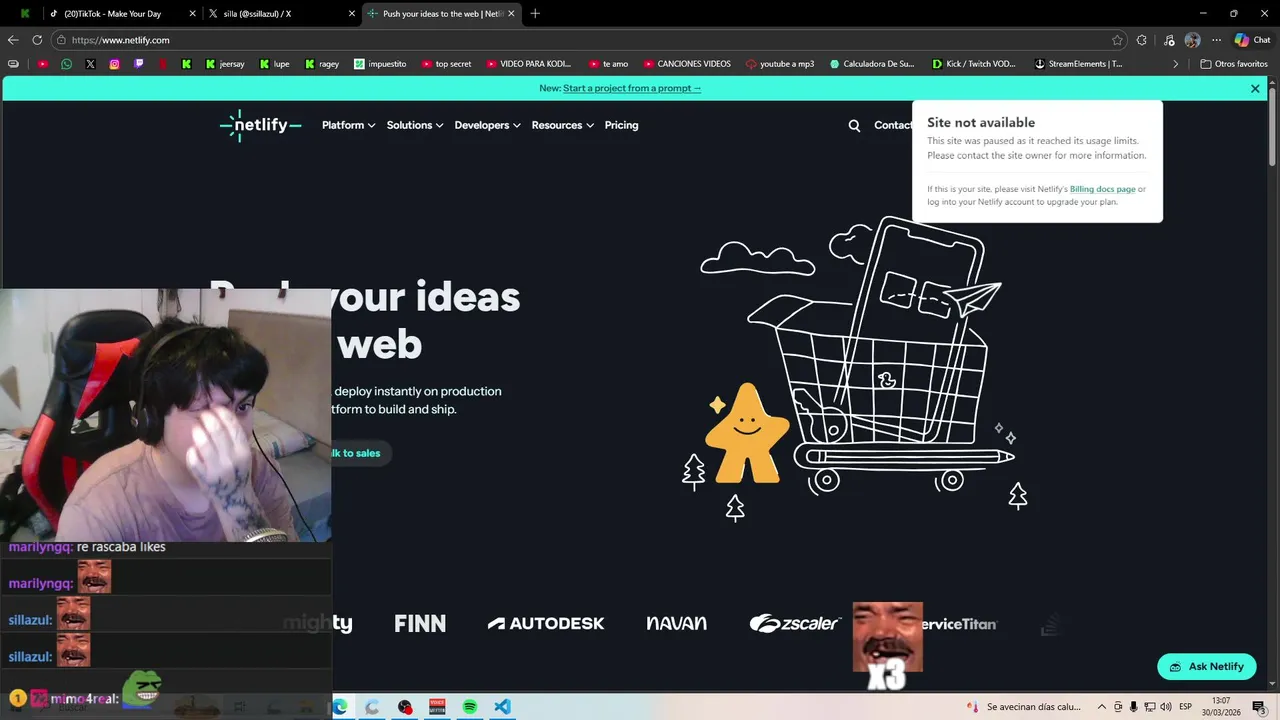This screenshot has height=720, width=1280.
Task: Click the Autodesk logo
Action: [546, 623]
